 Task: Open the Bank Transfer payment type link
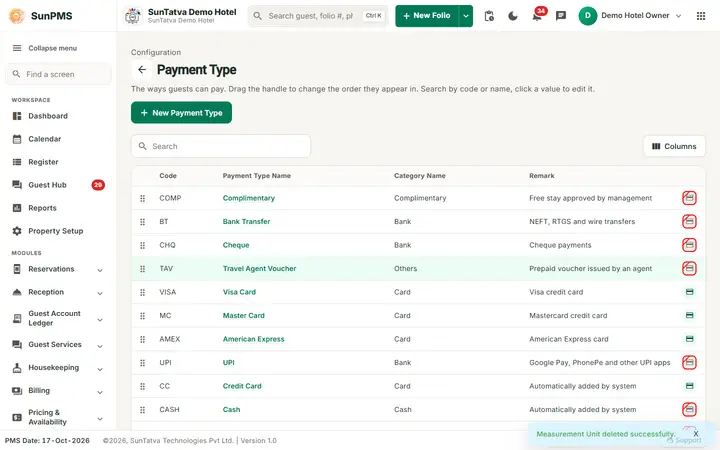click(x=246, y=221)
